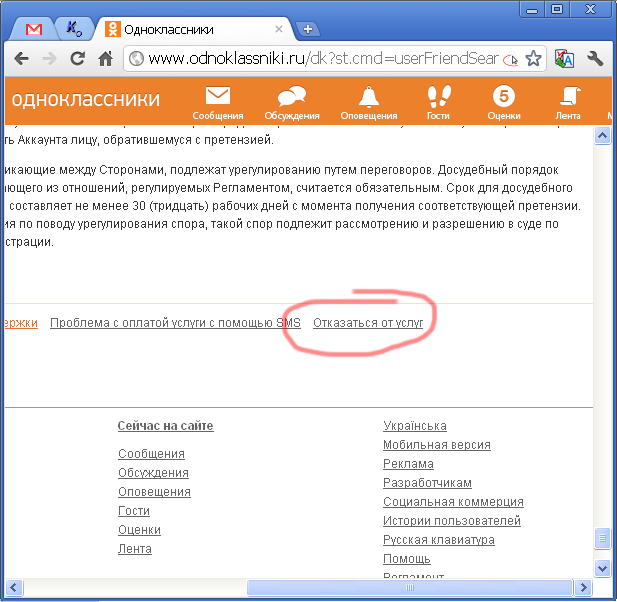Click footer link Оповещения
Image resolution: width=617 pixels, height=602 pixels.
(154, 492)
